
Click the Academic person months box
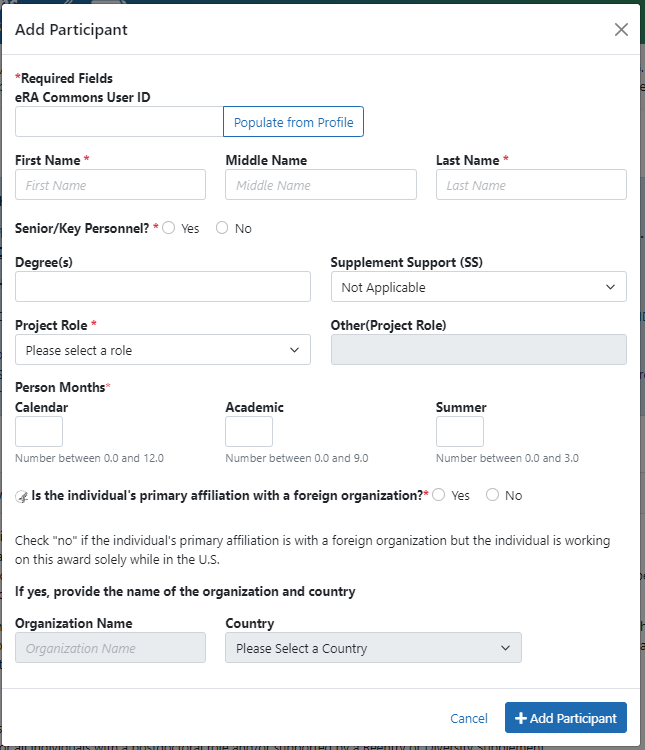(x=249, y=432)
